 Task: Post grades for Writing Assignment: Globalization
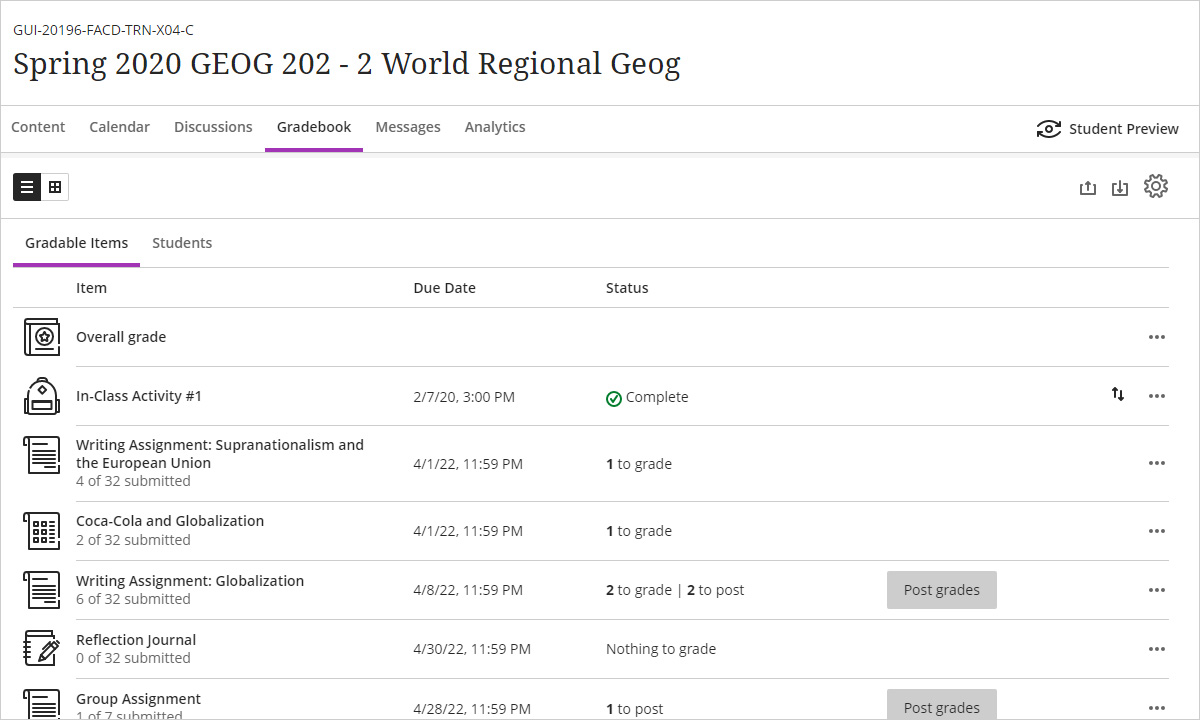(941, 590)
